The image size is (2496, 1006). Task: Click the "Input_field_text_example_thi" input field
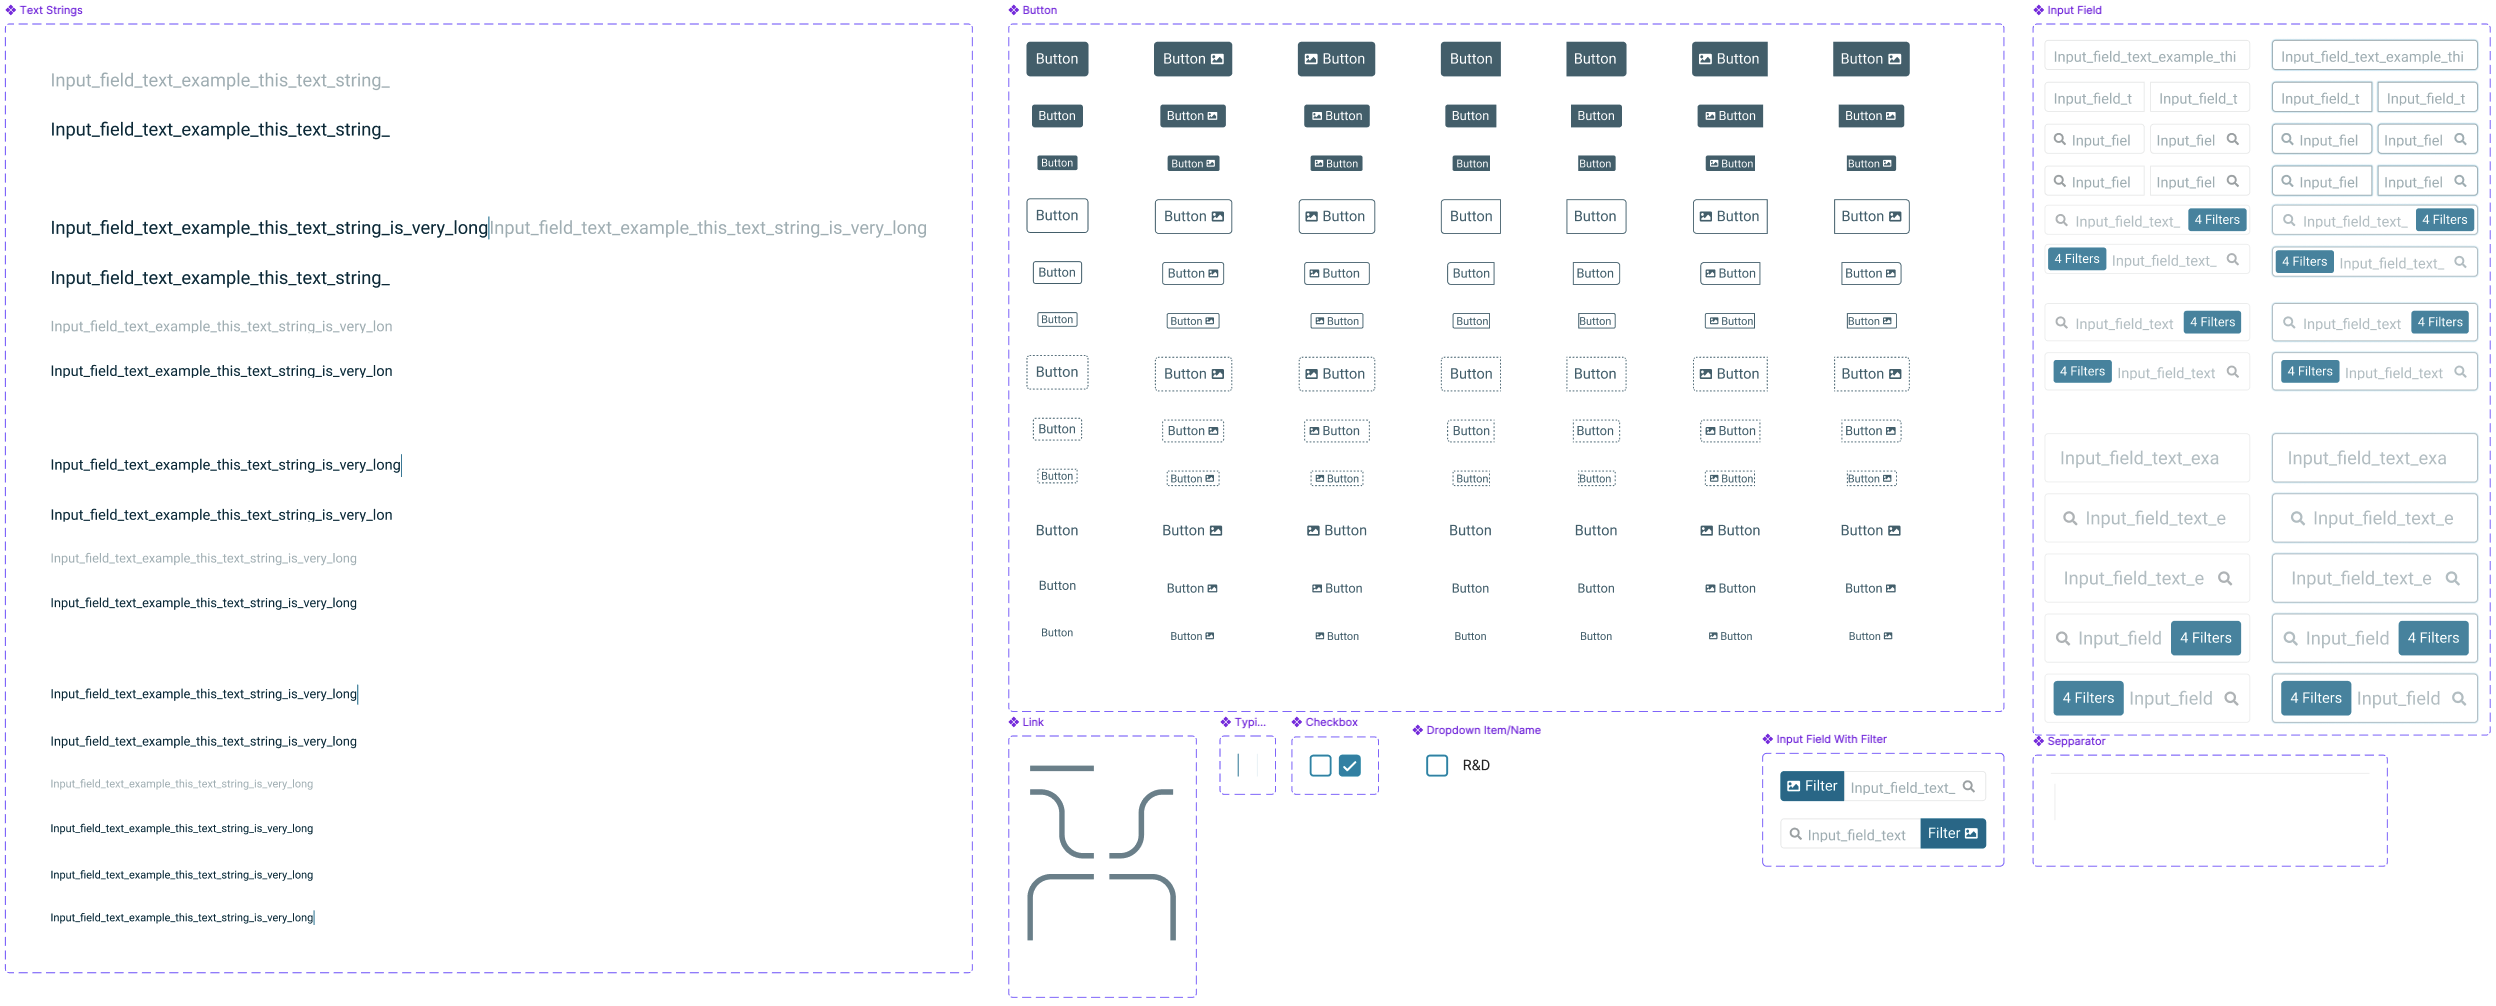2148,55
